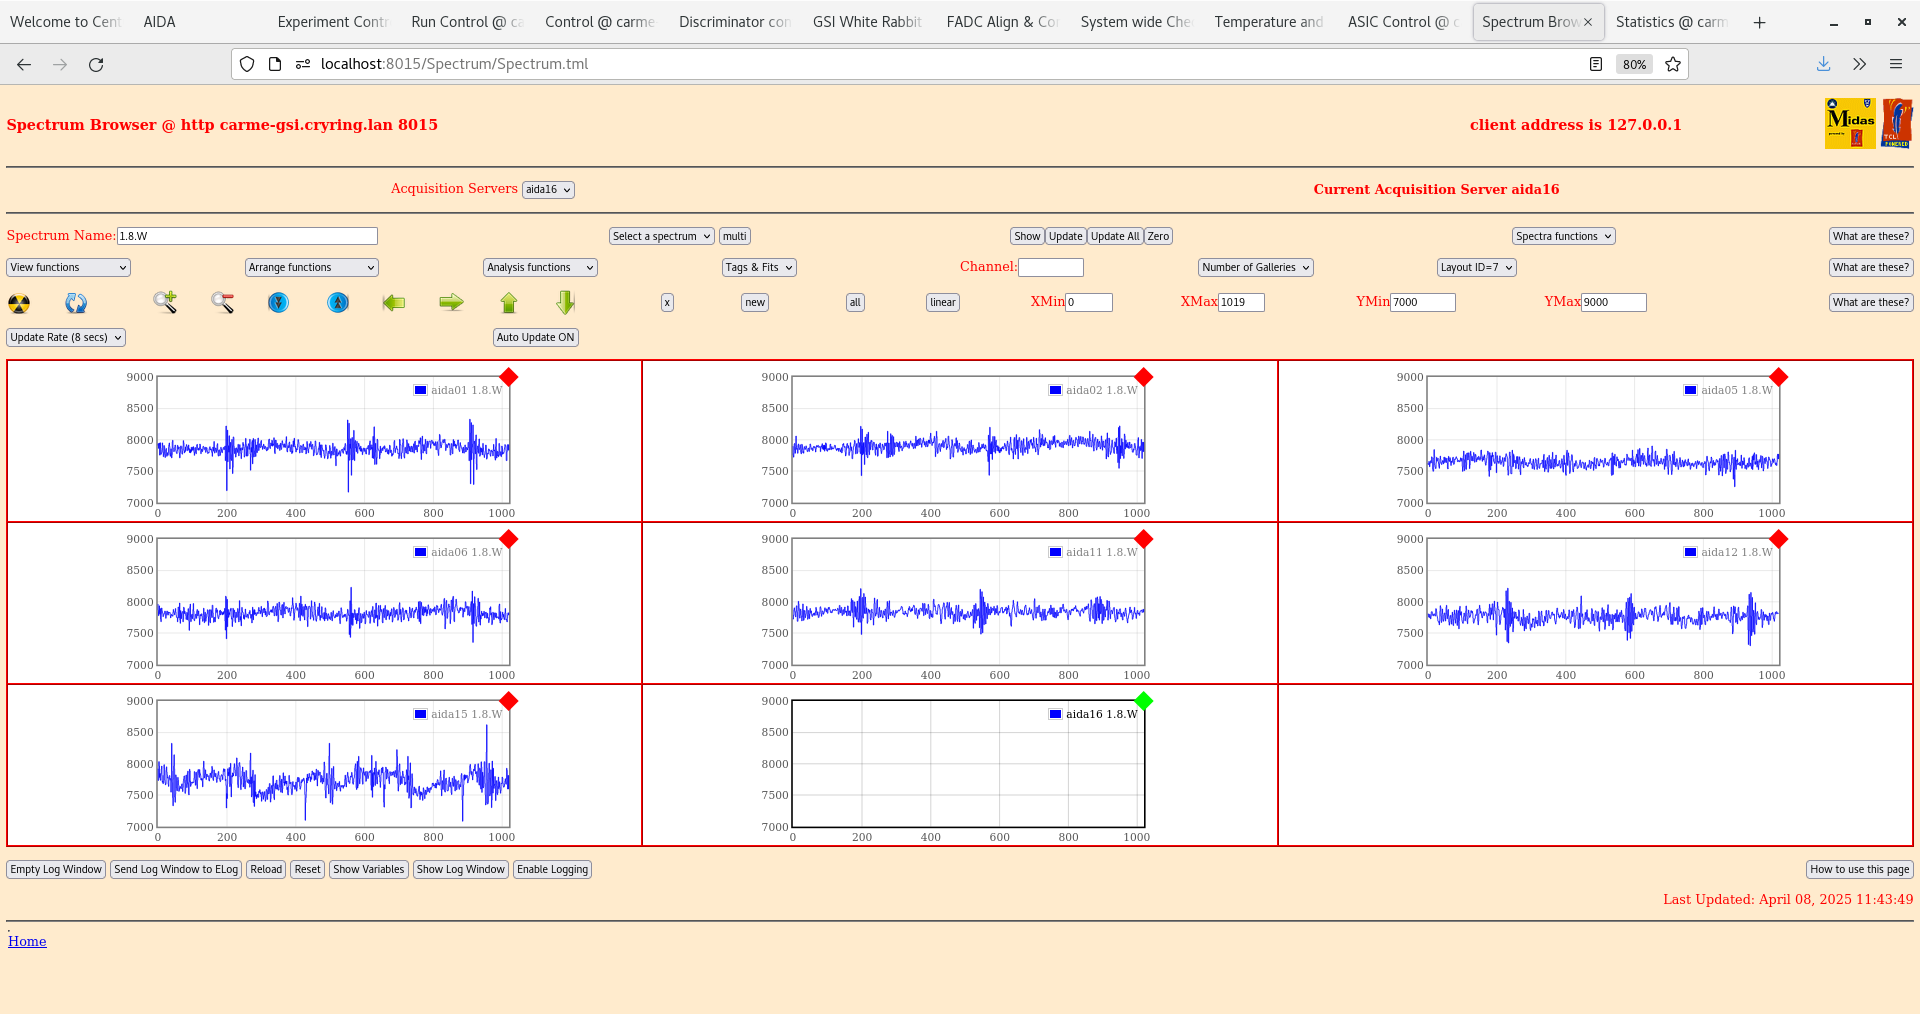
Task: Click the Zero button
Action: tap(1158, 237)
